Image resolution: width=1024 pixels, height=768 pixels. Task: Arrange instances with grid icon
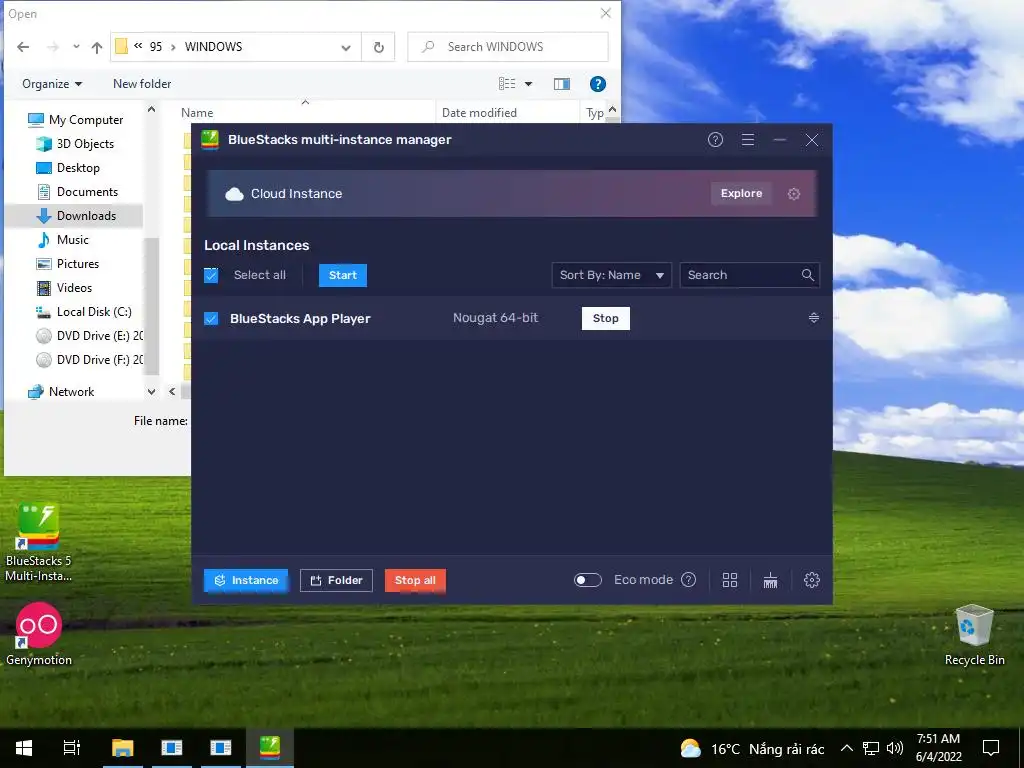[x=730, y=580]
